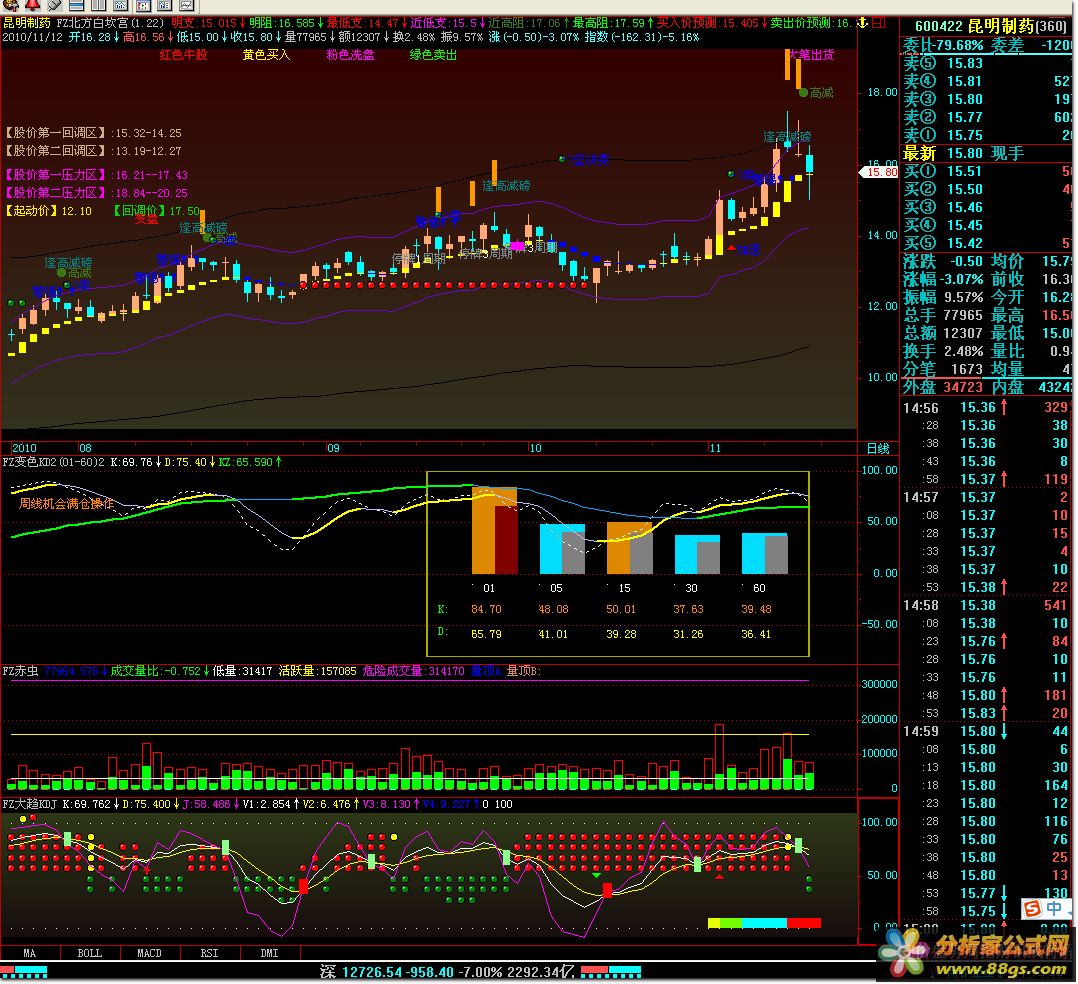Click the 粉色洗盘 legend text
Screen dimensions: 1078x984
350,55
